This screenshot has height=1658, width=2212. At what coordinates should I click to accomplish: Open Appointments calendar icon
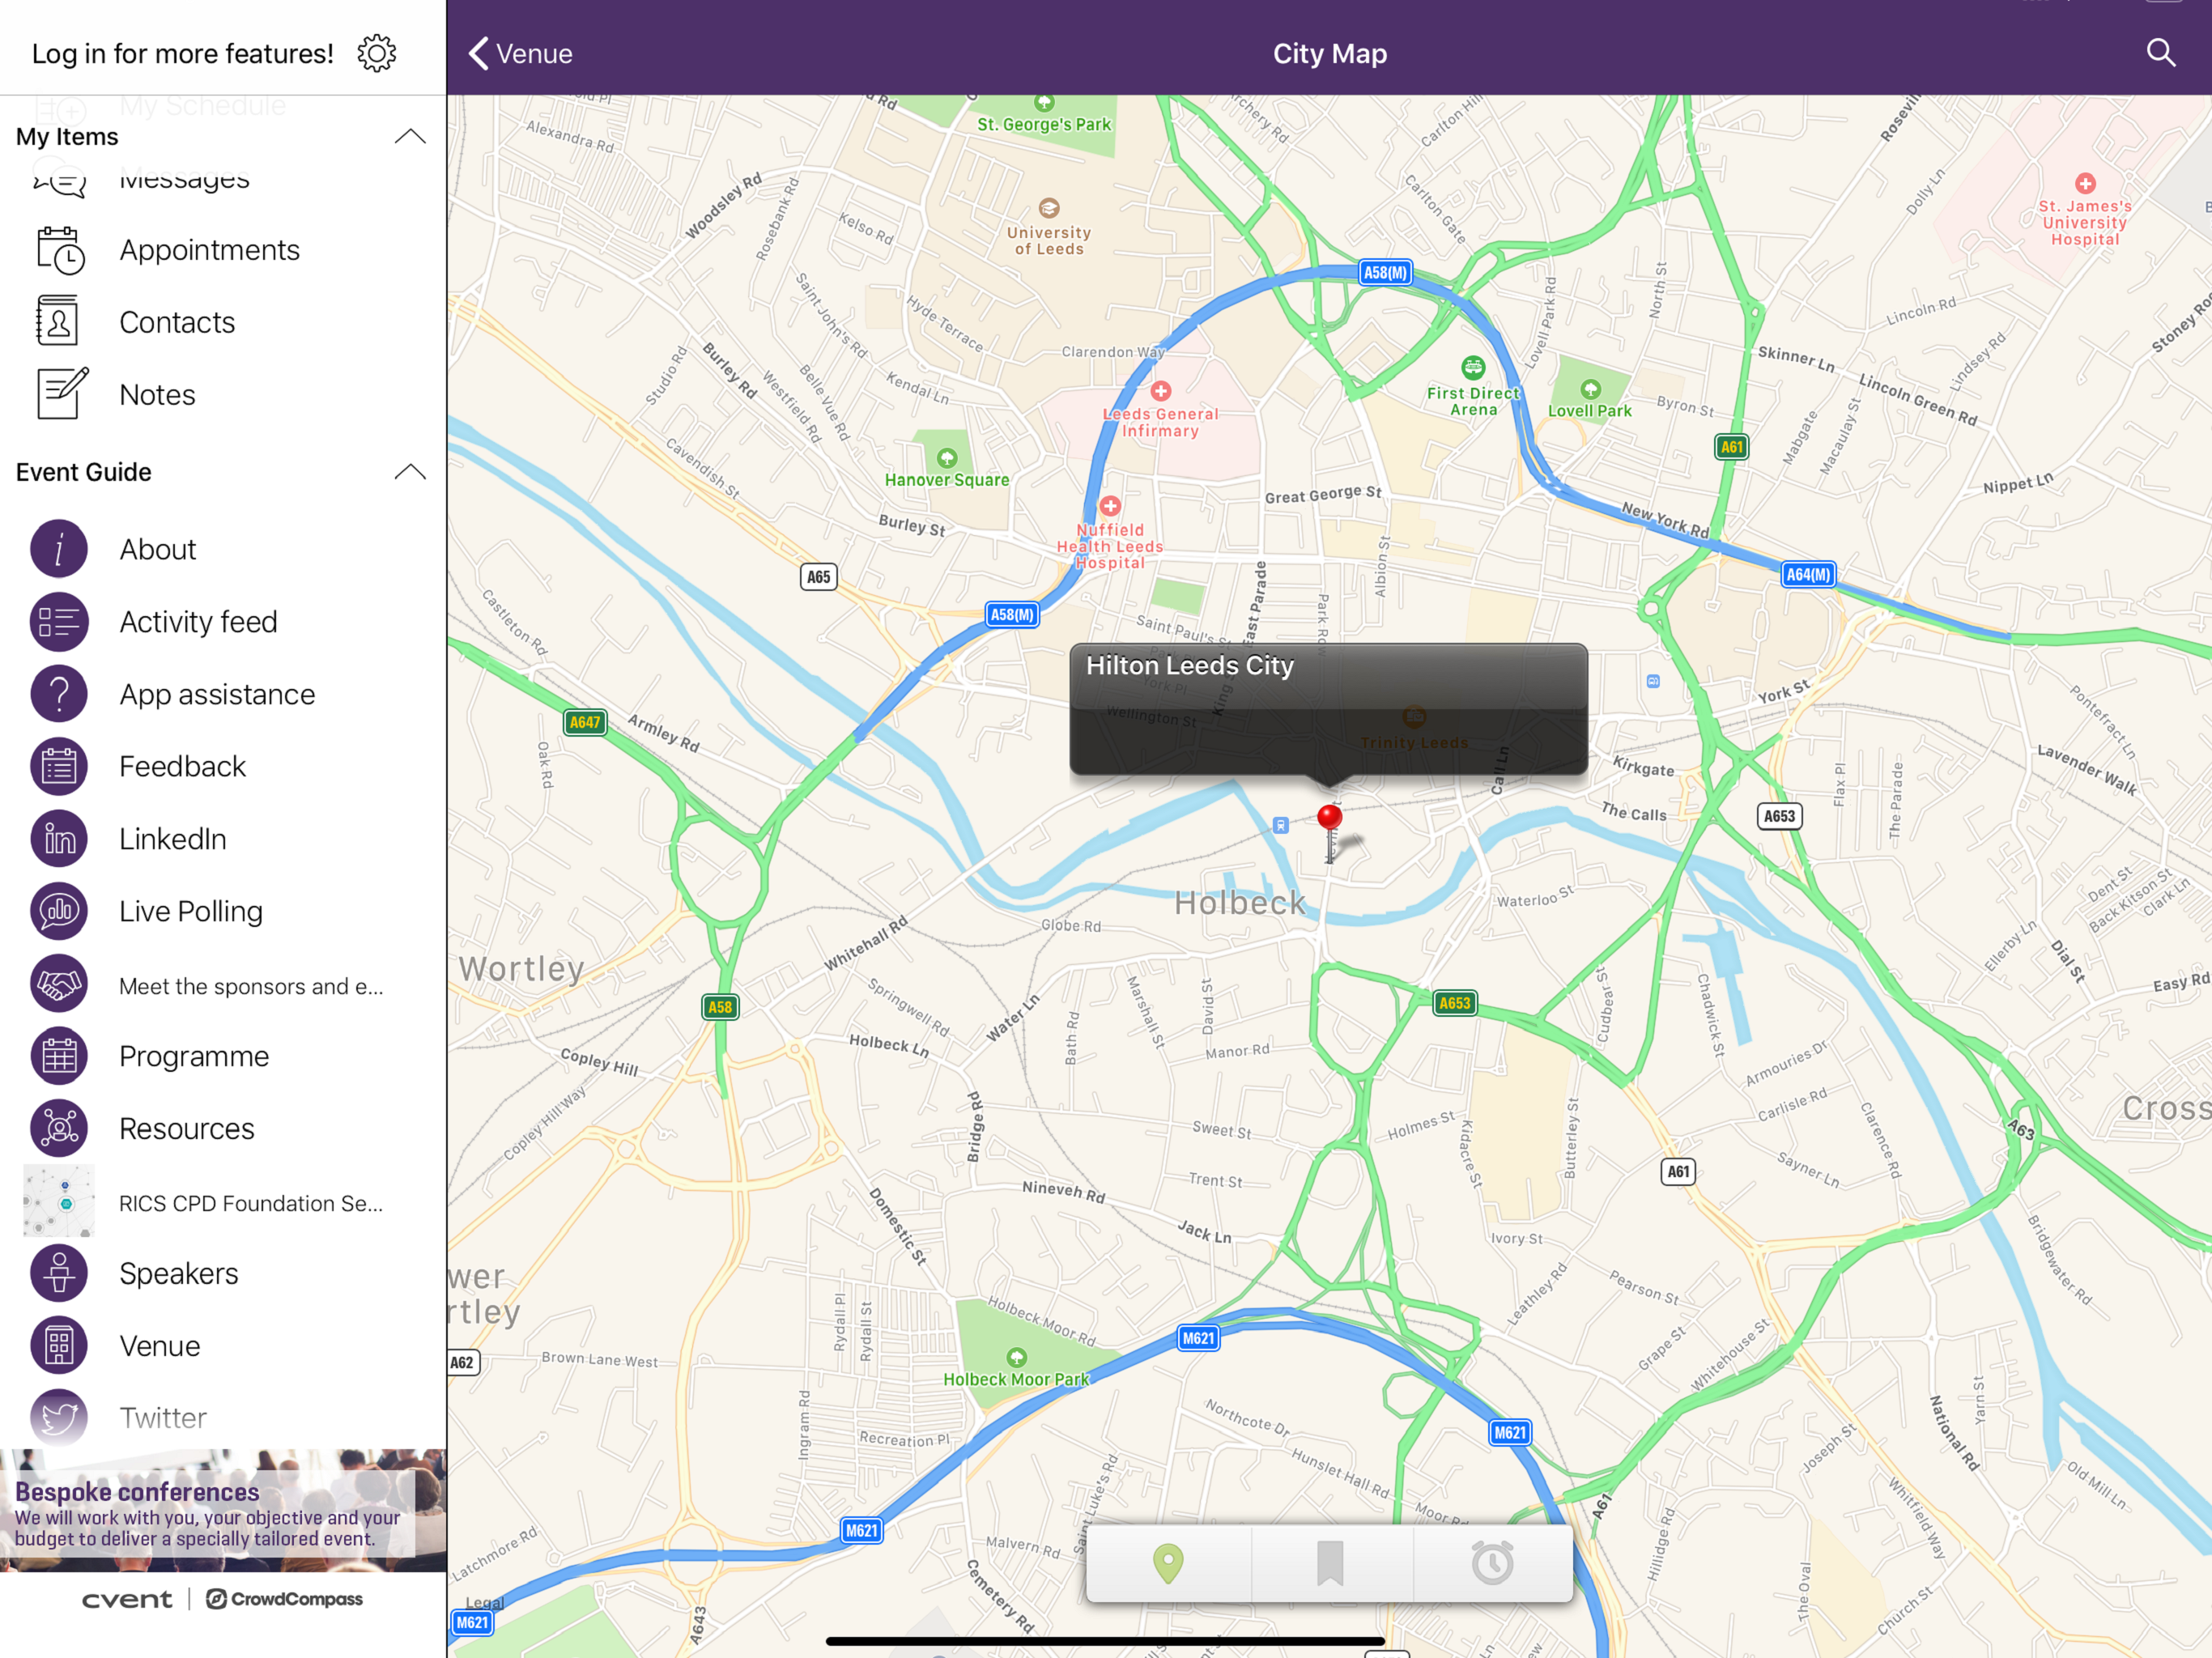tap(60, 250)
